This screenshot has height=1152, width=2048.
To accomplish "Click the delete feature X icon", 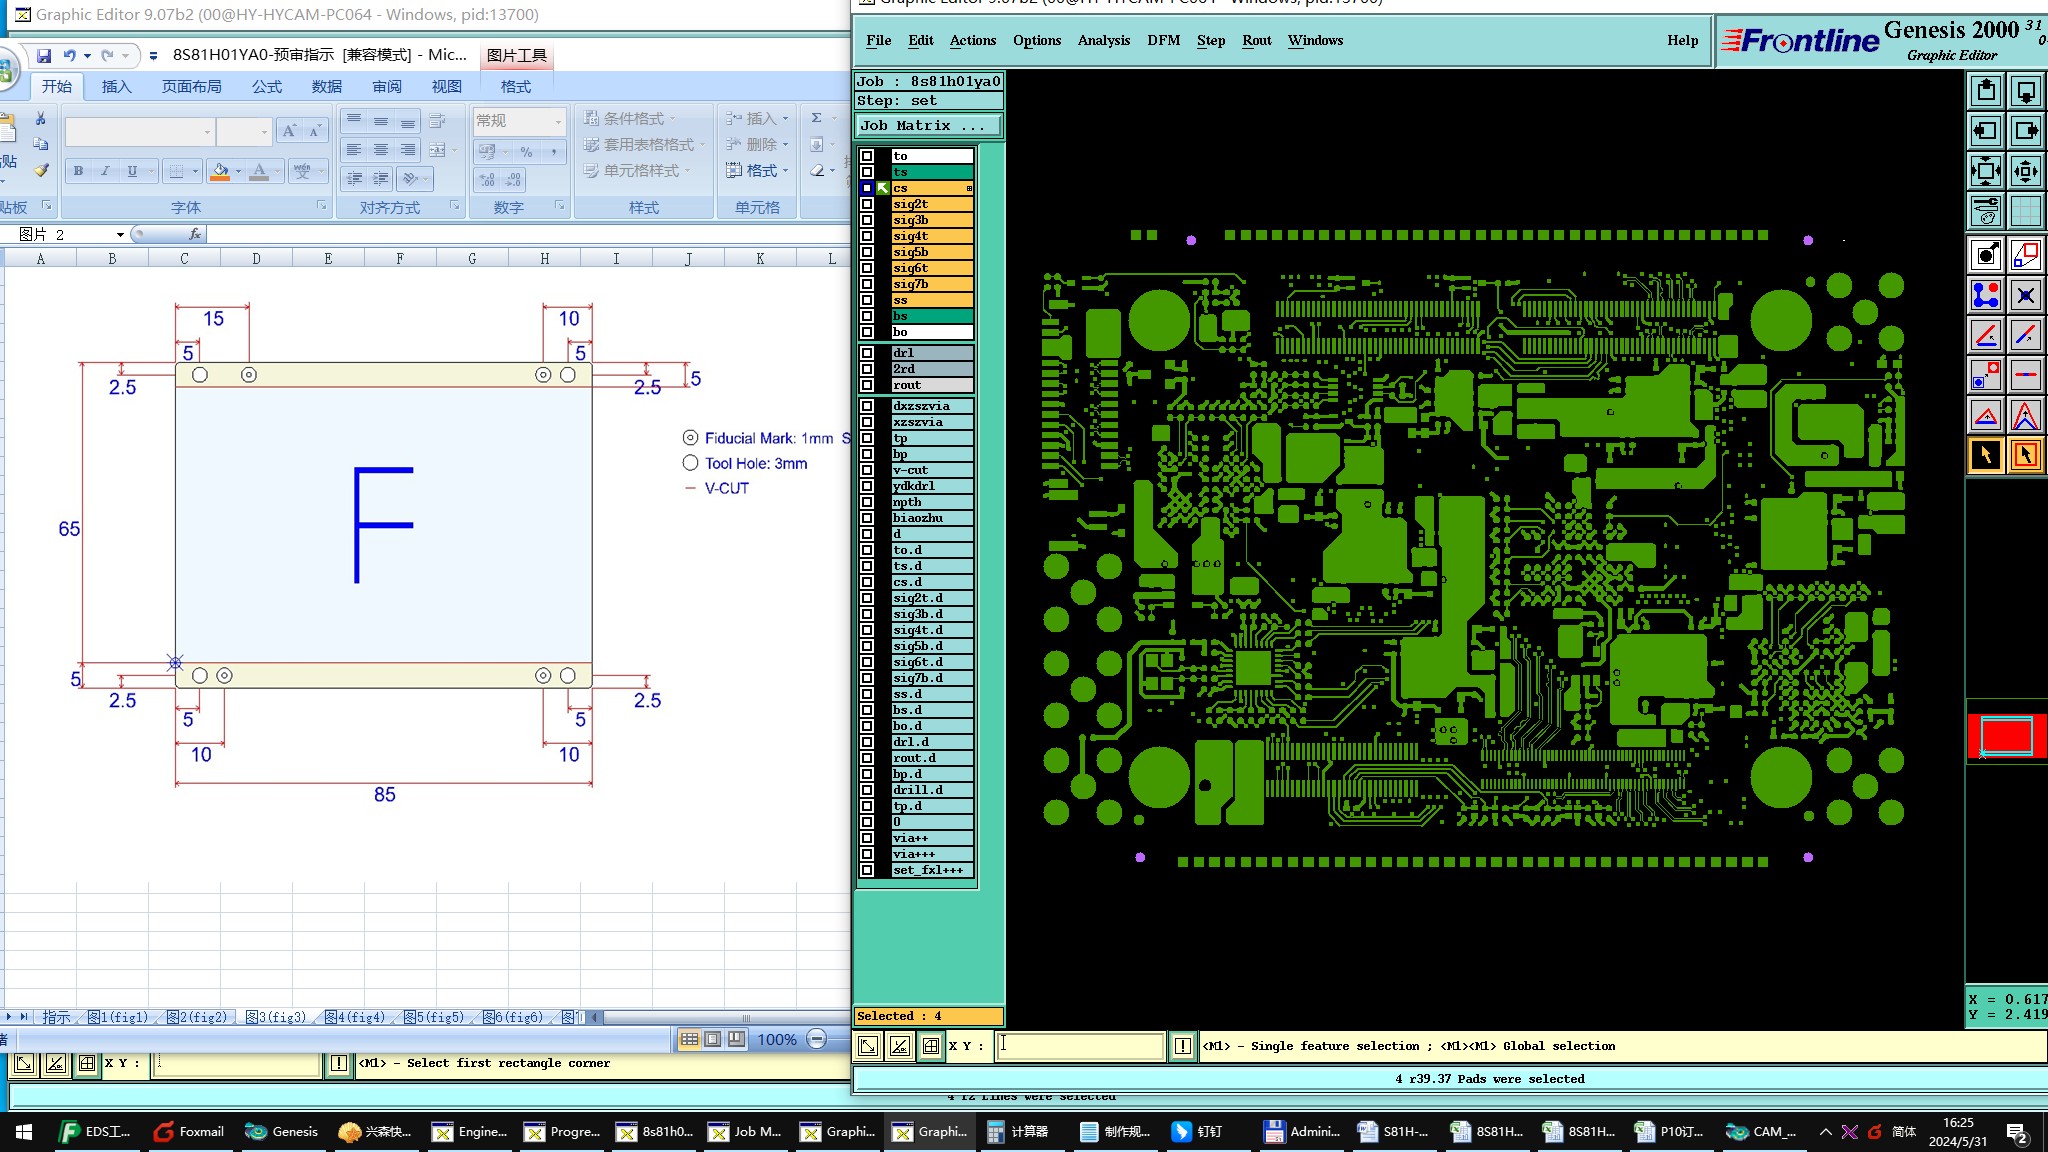I will (x=2025, y=295).
